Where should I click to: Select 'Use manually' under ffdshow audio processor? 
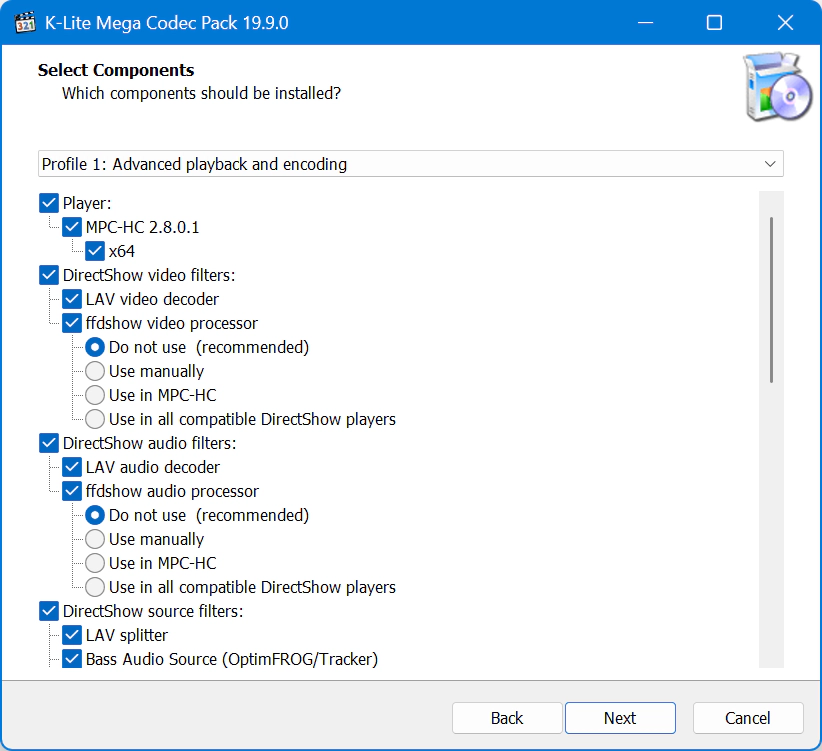tap(95, 539)
